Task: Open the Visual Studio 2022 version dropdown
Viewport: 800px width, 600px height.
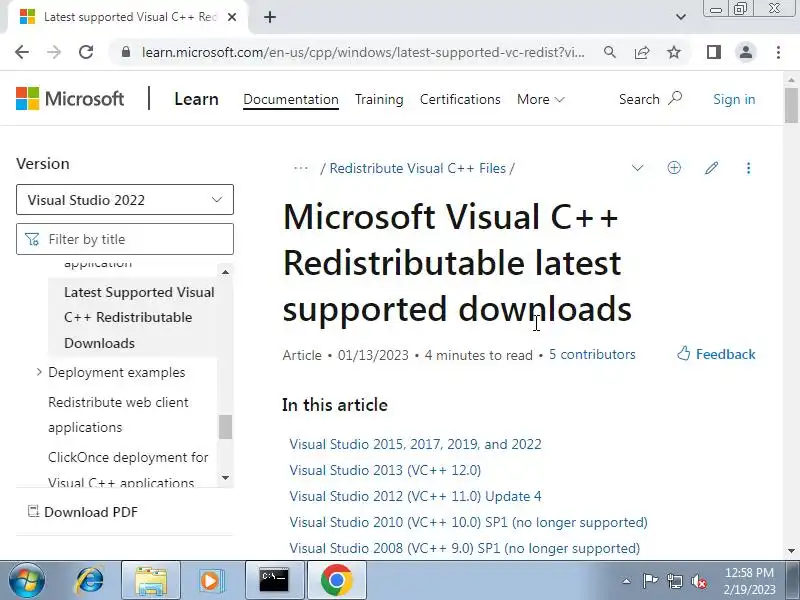Action: click(125, 199)
